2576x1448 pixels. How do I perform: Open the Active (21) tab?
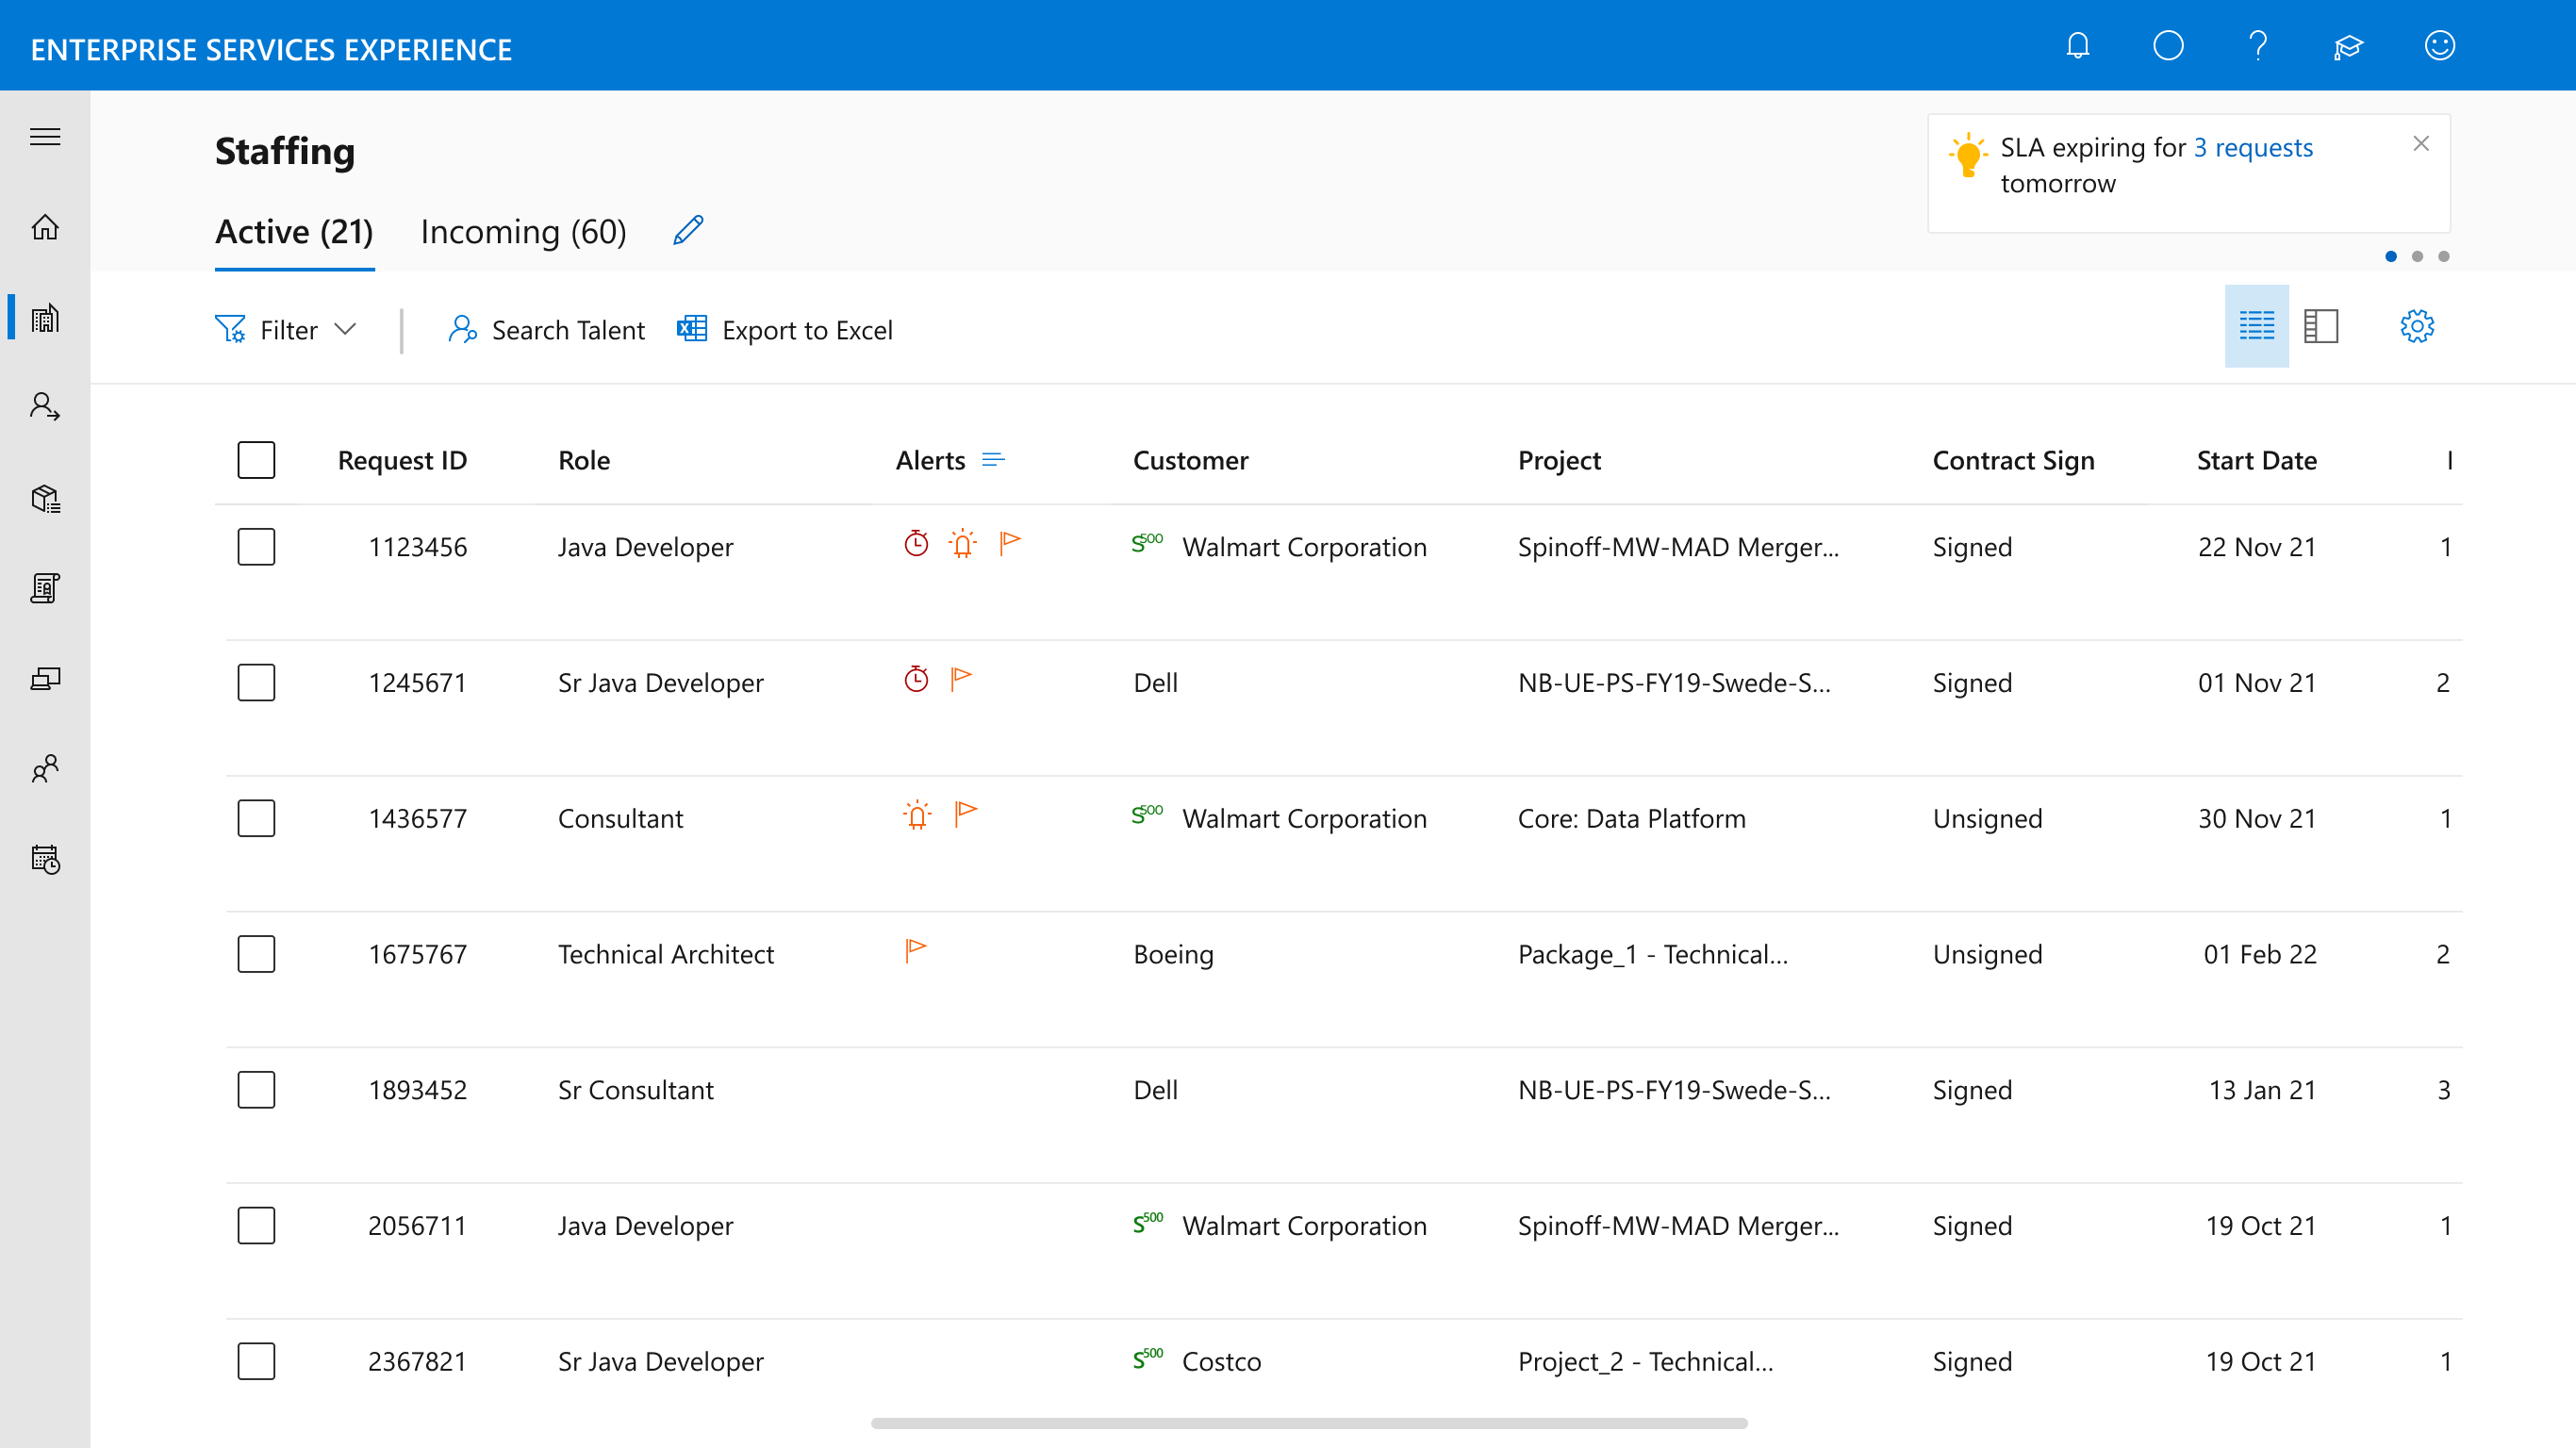(x=294, y=232)
